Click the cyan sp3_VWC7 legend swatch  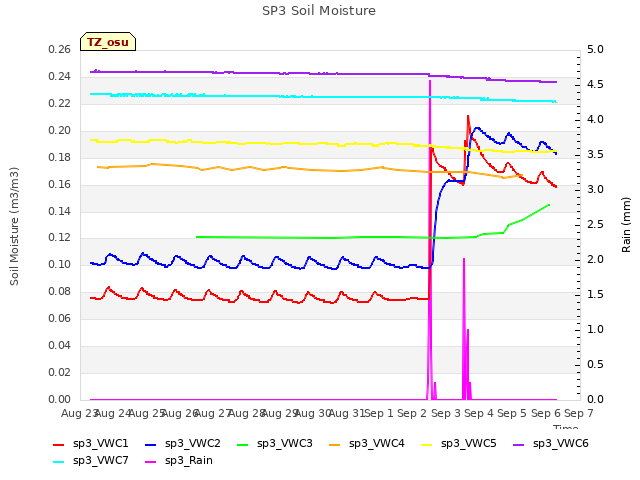click(x=58, y=462)
